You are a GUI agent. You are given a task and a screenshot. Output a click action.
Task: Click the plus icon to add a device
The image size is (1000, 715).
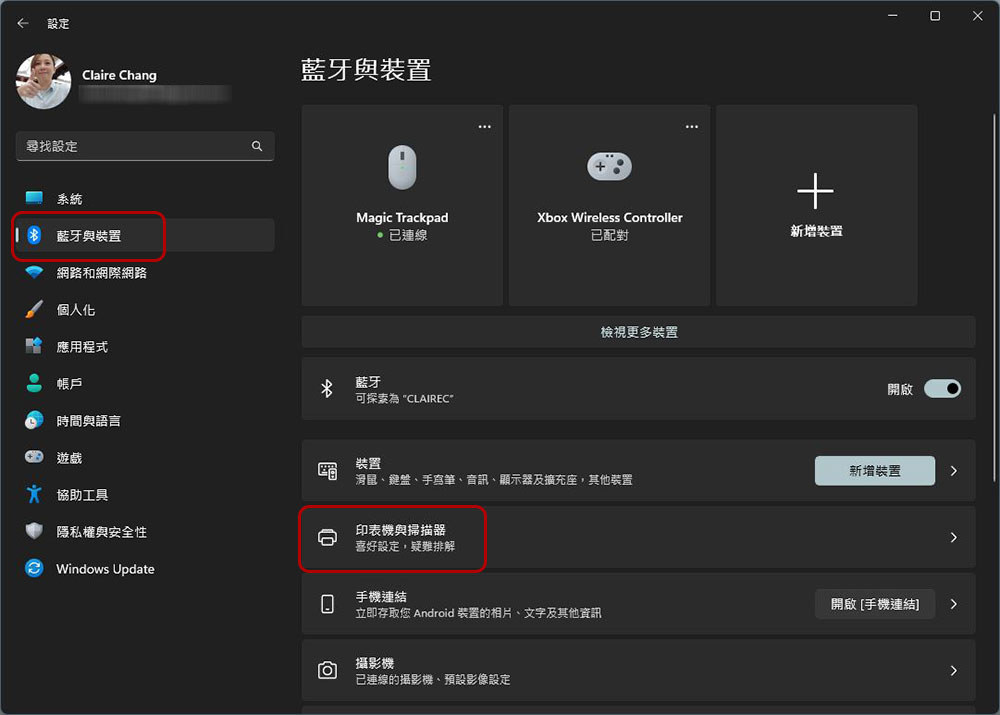(815, 191)
